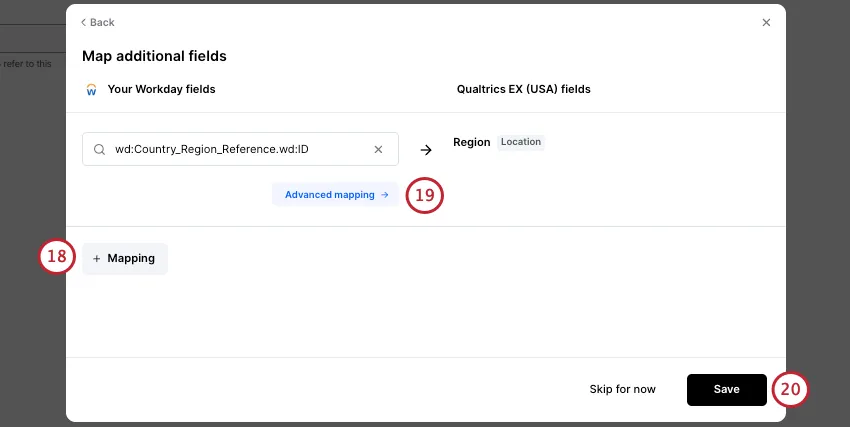Select the Qualtrics EX (USA) fields header
Screen dimensions: 850x427
tap(523, 89)
